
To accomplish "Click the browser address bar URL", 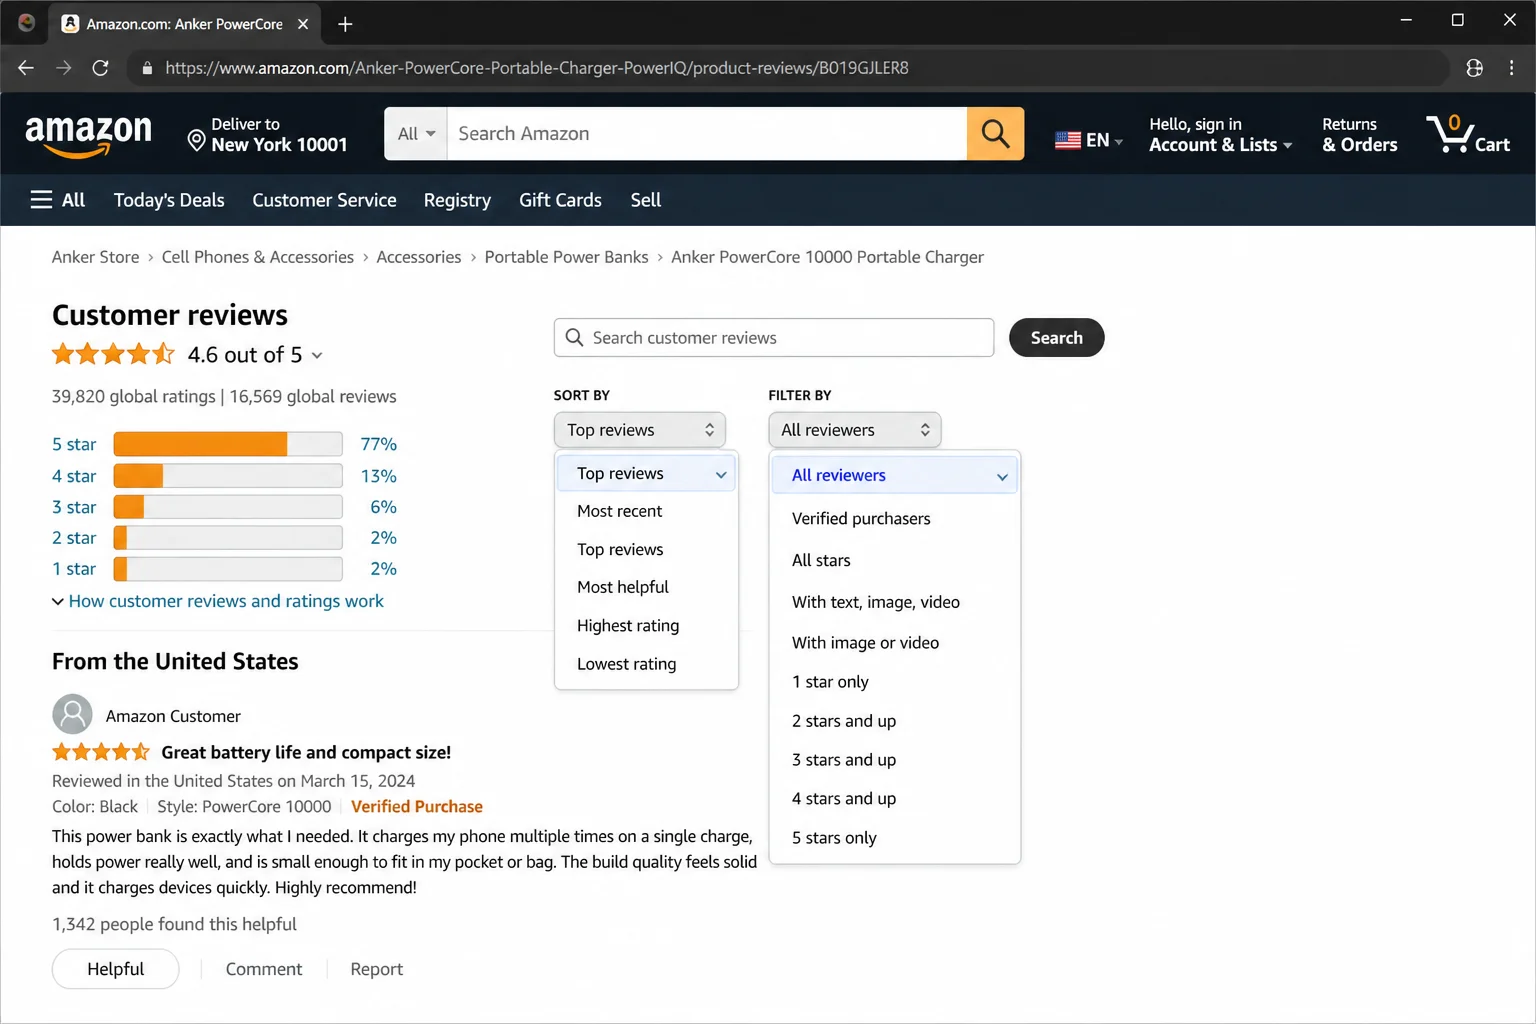I will coord(537,68).
